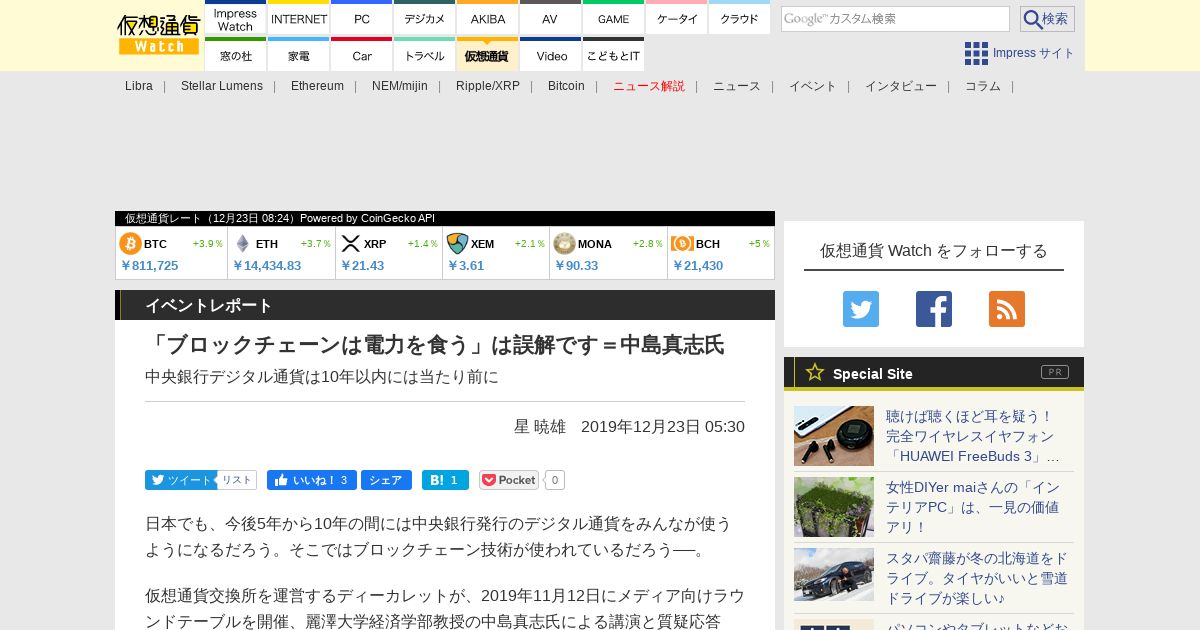Go to the Ethereum category
Viewport: 1200px width, 630px height.
pyautogui.click(x=317, y=86)
